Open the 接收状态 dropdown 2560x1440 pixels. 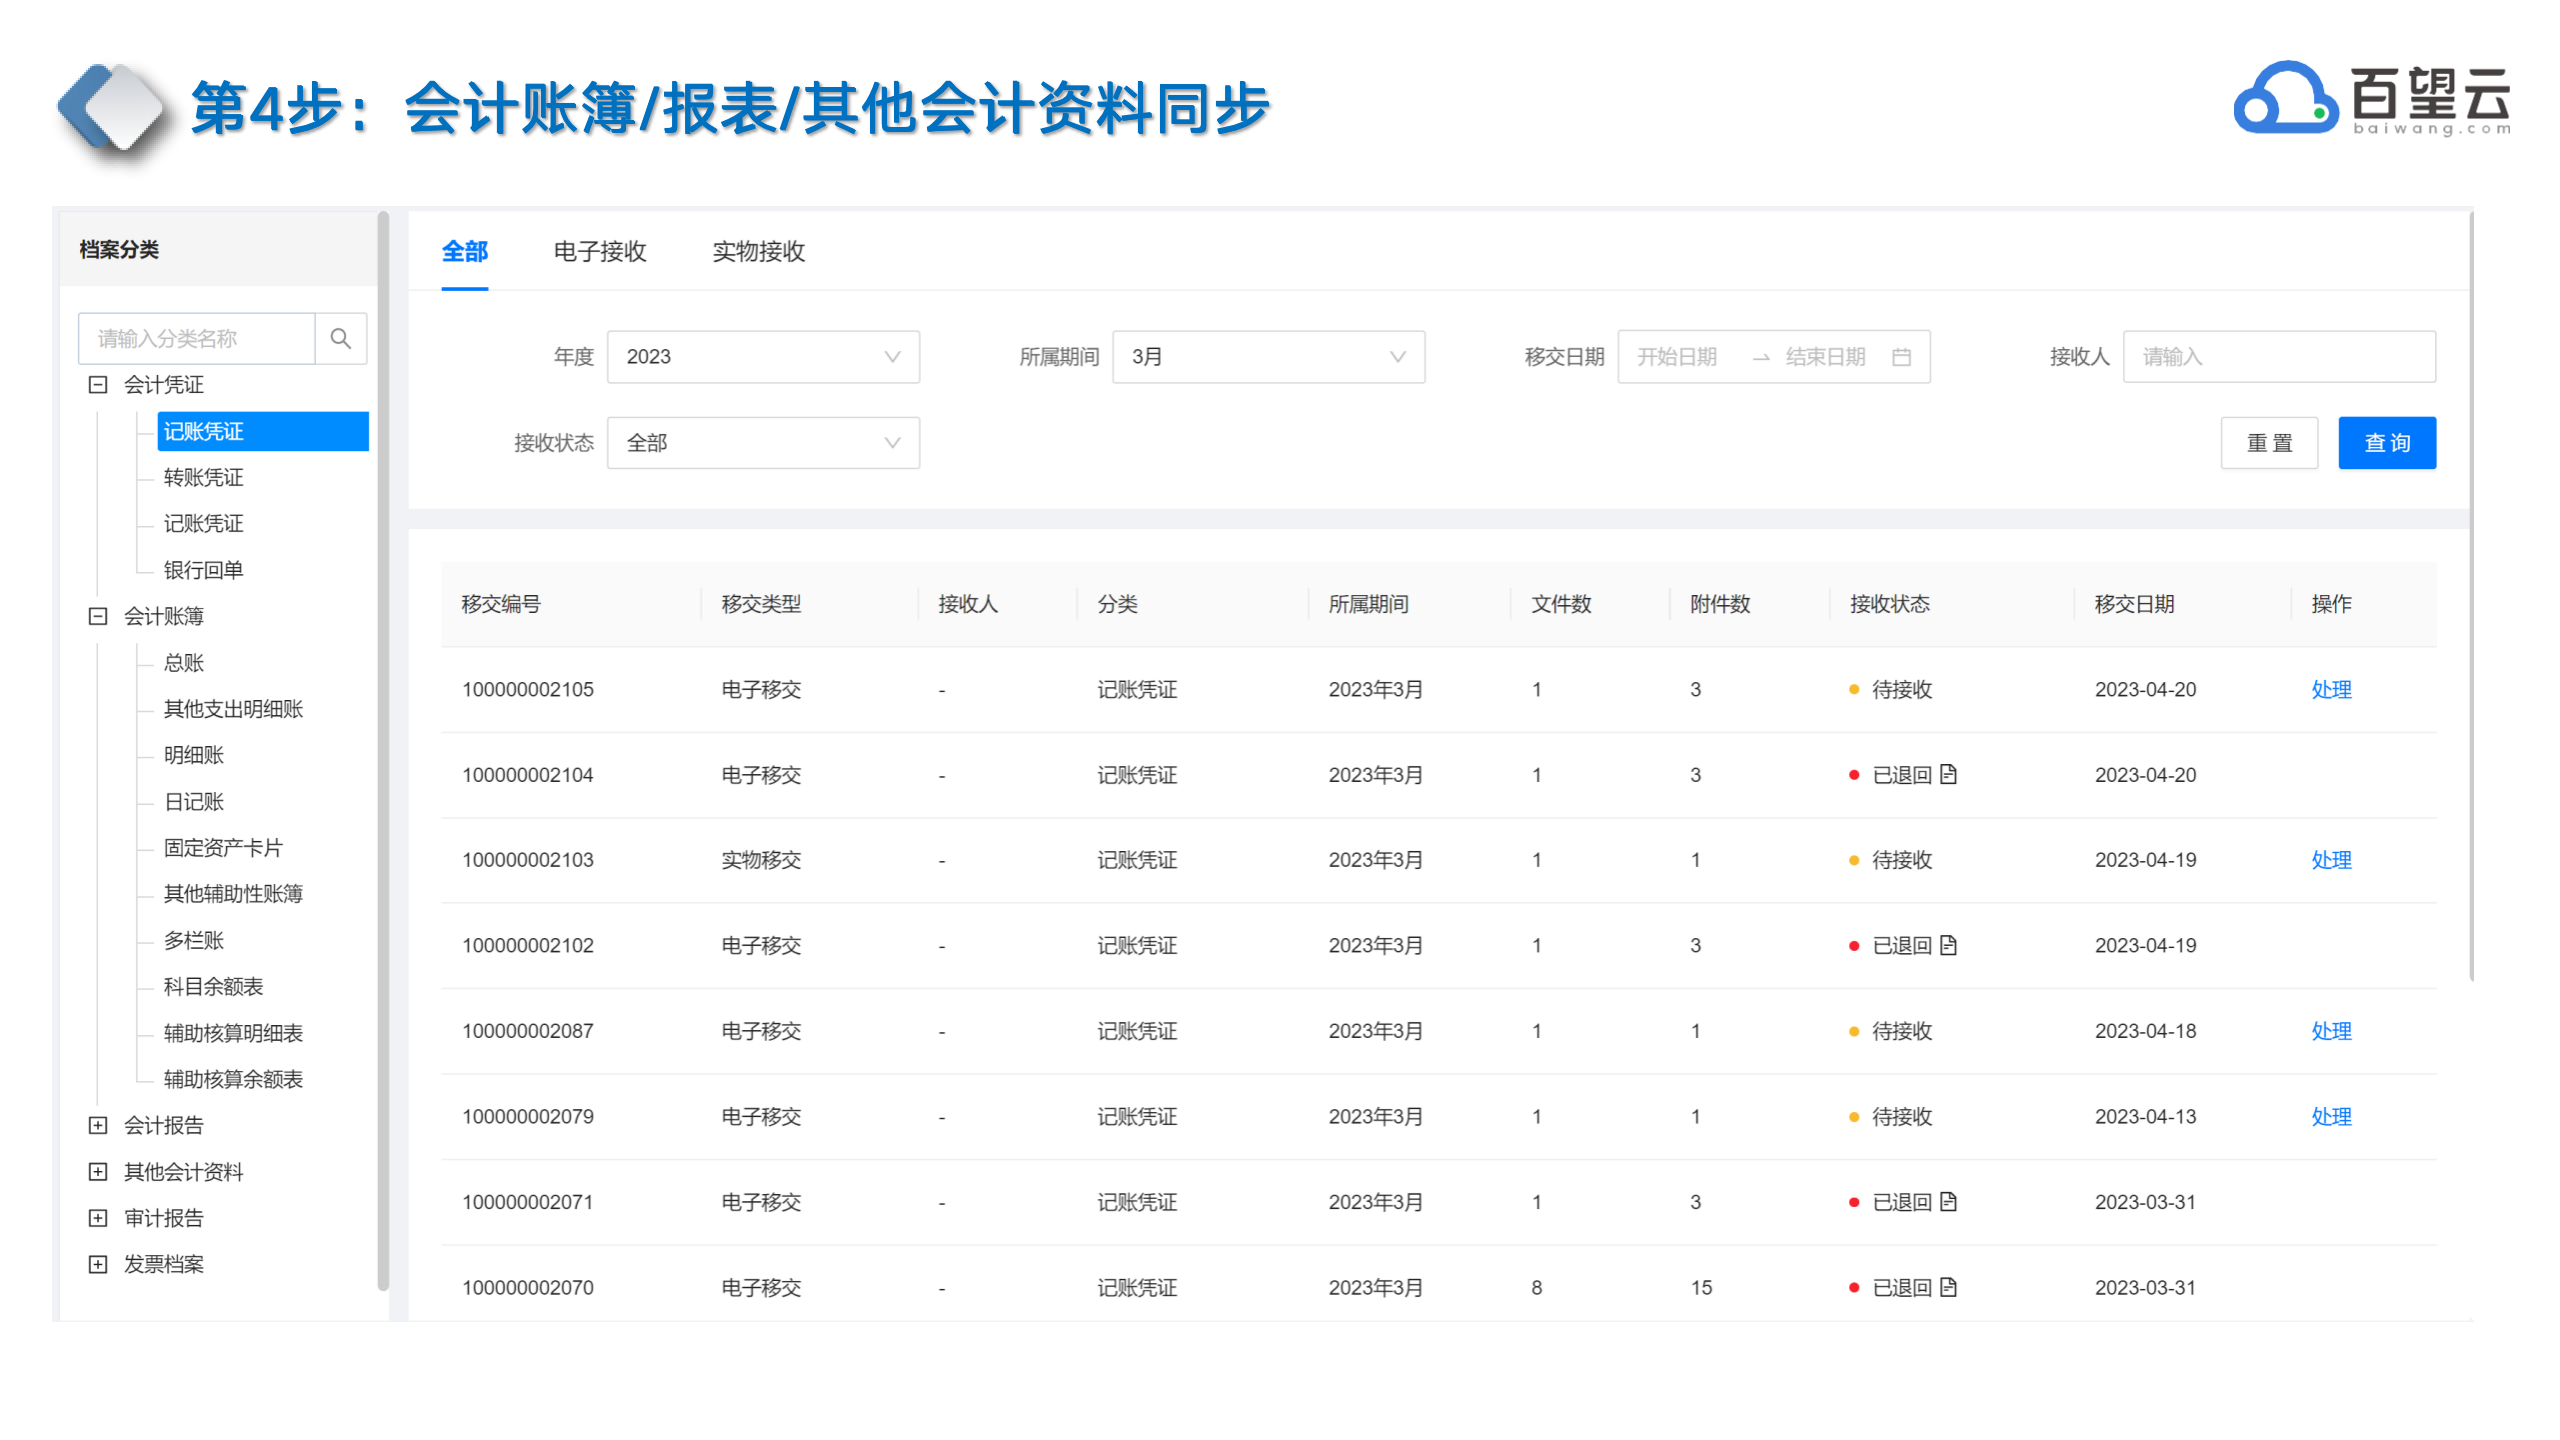[x=762, y=443]
